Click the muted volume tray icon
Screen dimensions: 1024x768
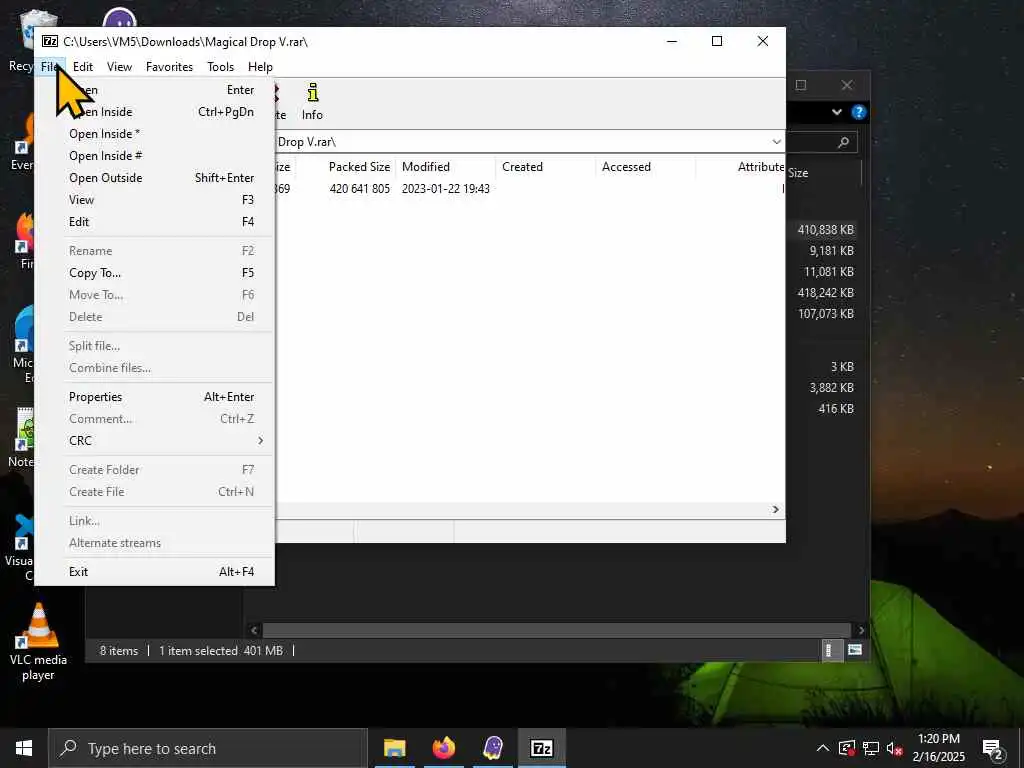895,748
